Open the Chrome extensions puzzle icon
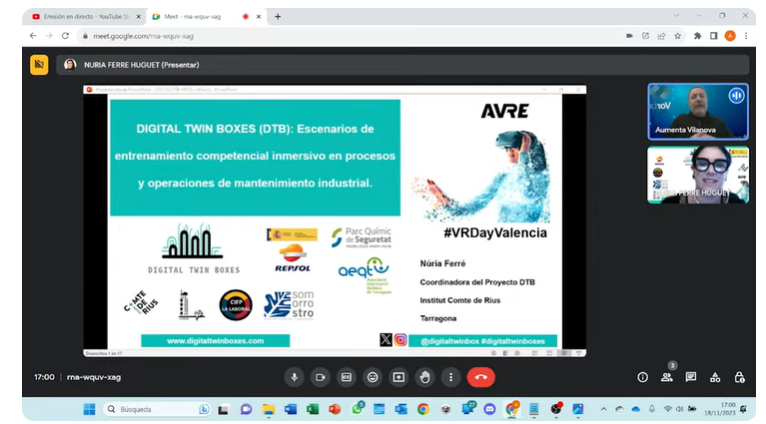766x424 pixels. [698, 36]
